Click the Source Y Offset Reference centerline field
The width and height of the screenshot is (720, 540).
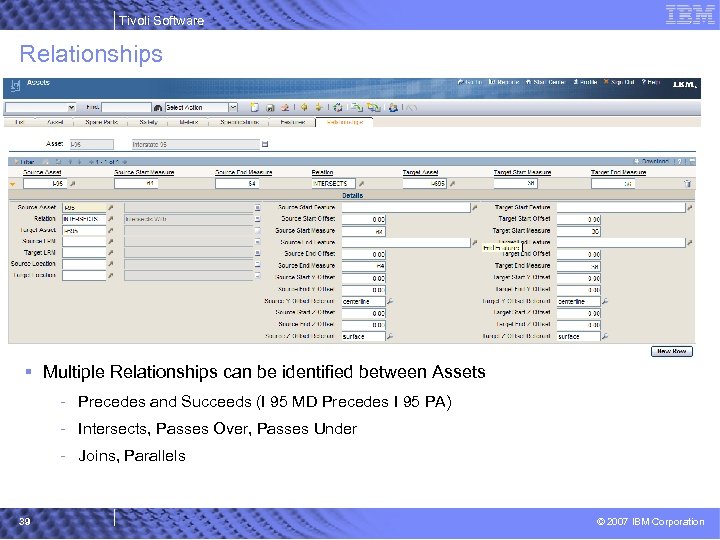pyautogui.click(x=364, y=302)
